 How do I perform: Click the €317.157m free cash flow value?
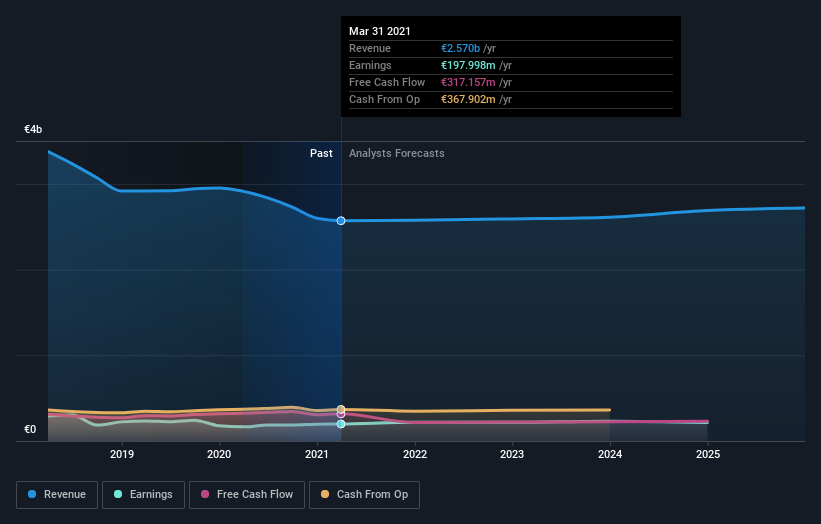[468, 82]
